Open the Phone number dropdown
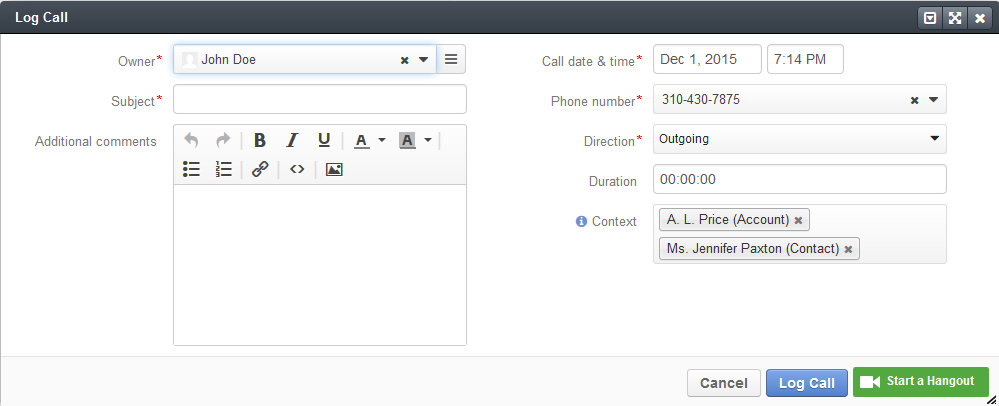Viewport: 999px width, 406px height. 933,99
